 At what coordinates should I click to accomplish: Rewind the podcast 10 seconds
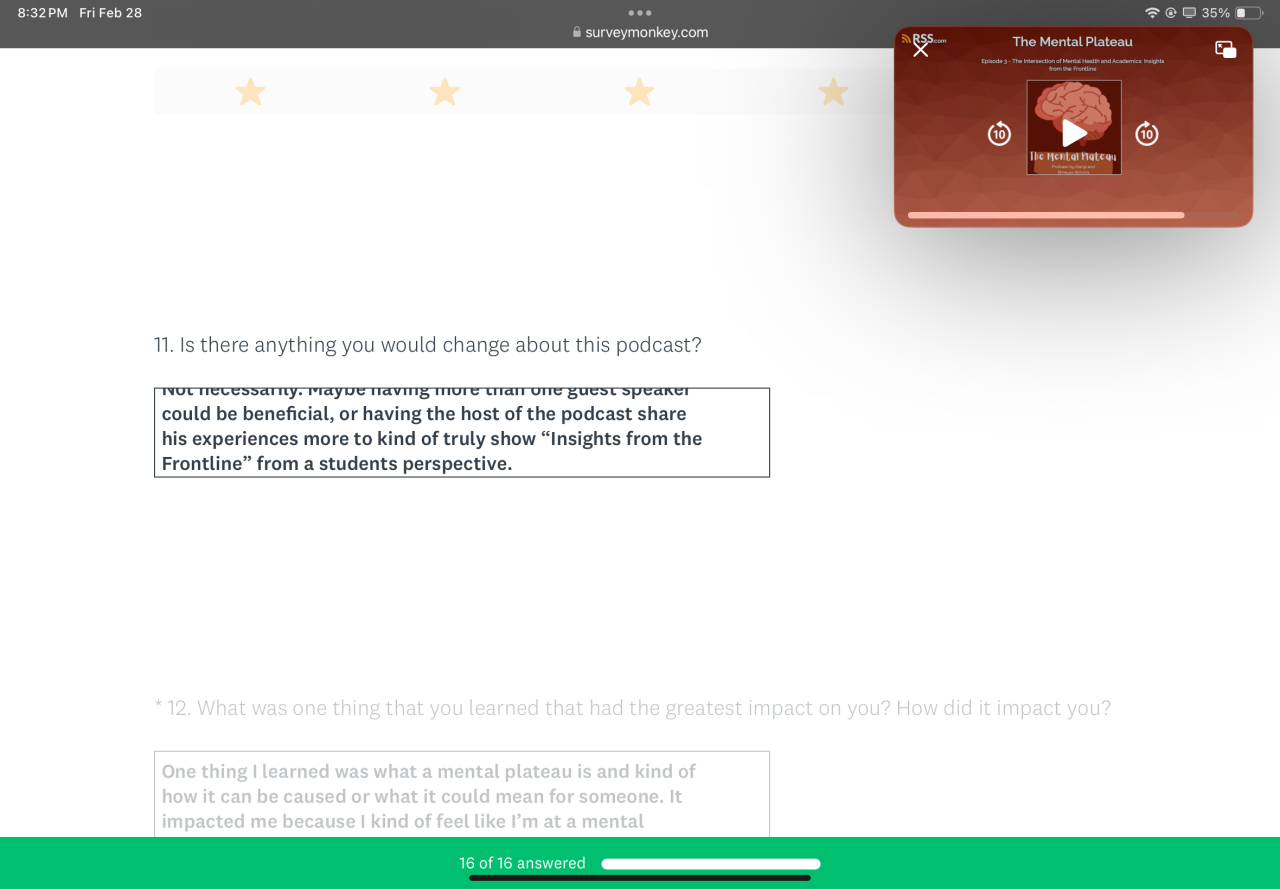point(999,133)
